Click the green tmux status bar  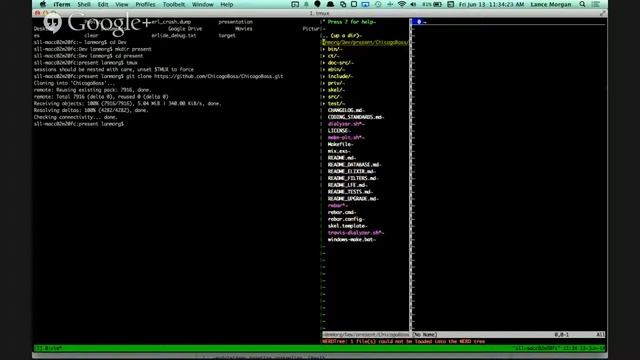point(320,348)
